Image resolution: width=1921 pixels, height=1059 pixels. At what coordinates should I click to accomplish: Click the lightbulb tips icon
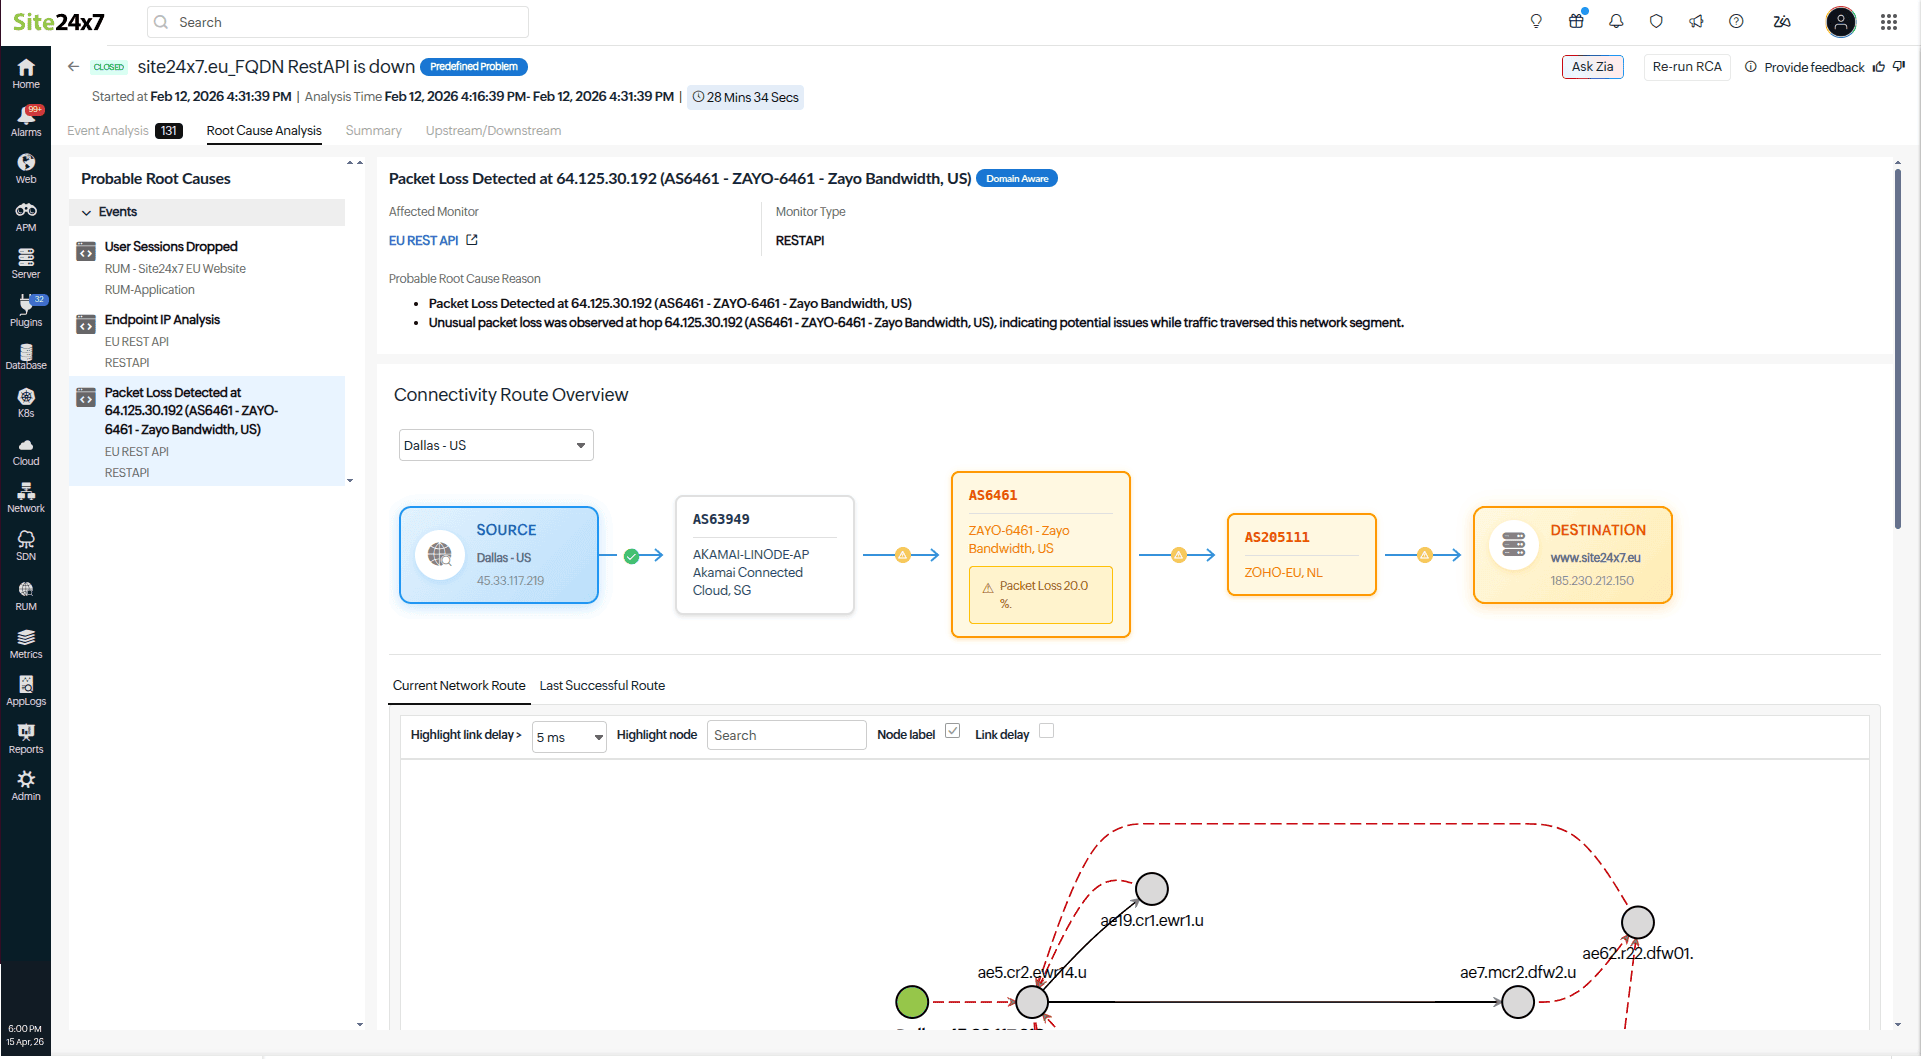click(x=1536, y=21)
